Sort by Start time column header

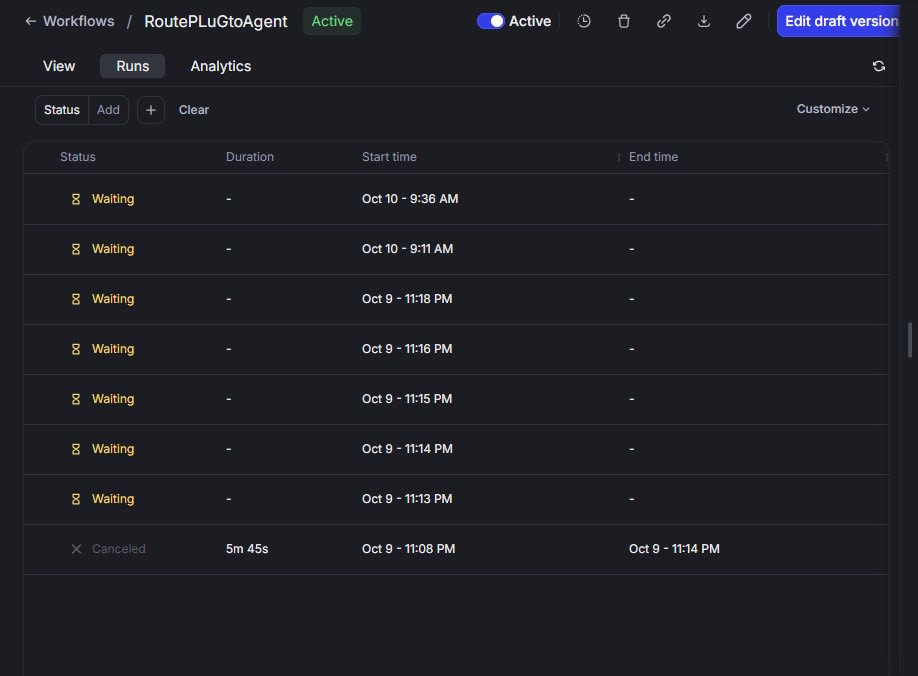tap(389, 157)
